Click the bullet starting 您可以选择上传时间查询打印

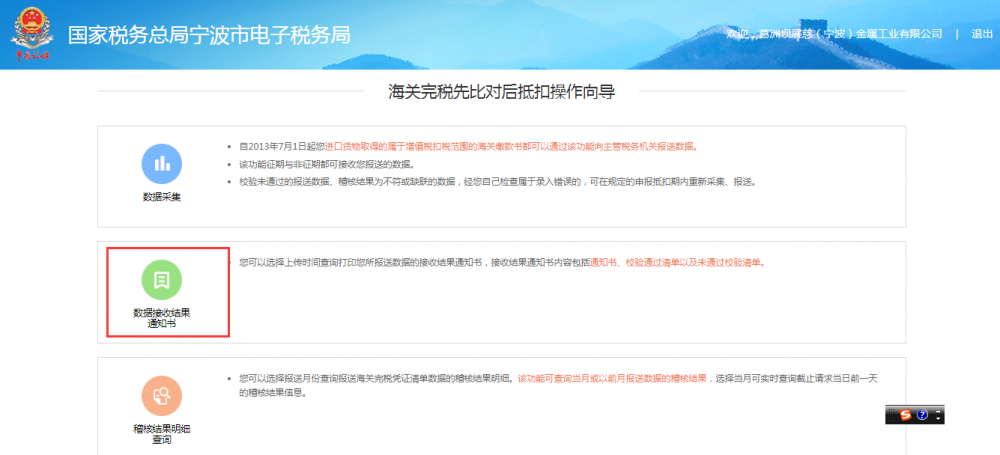point(502,262)
